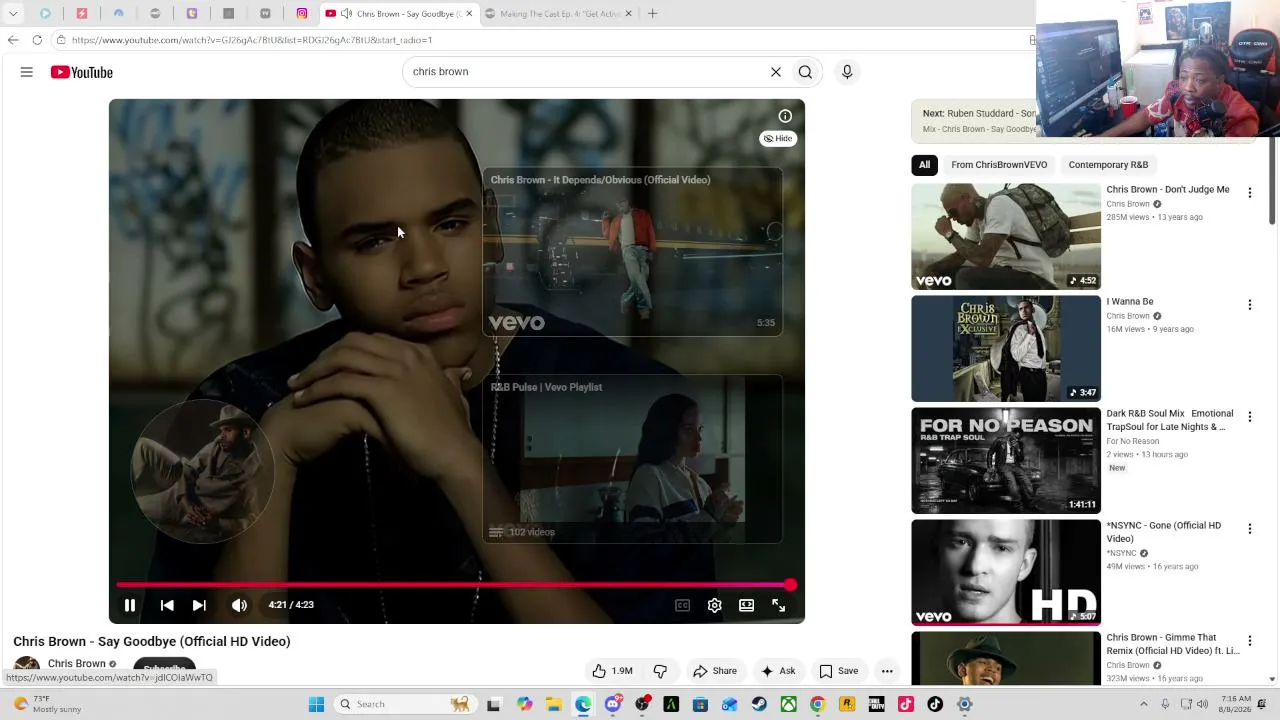
Task: Open the video player settings gear
Action: pos(714,605)
